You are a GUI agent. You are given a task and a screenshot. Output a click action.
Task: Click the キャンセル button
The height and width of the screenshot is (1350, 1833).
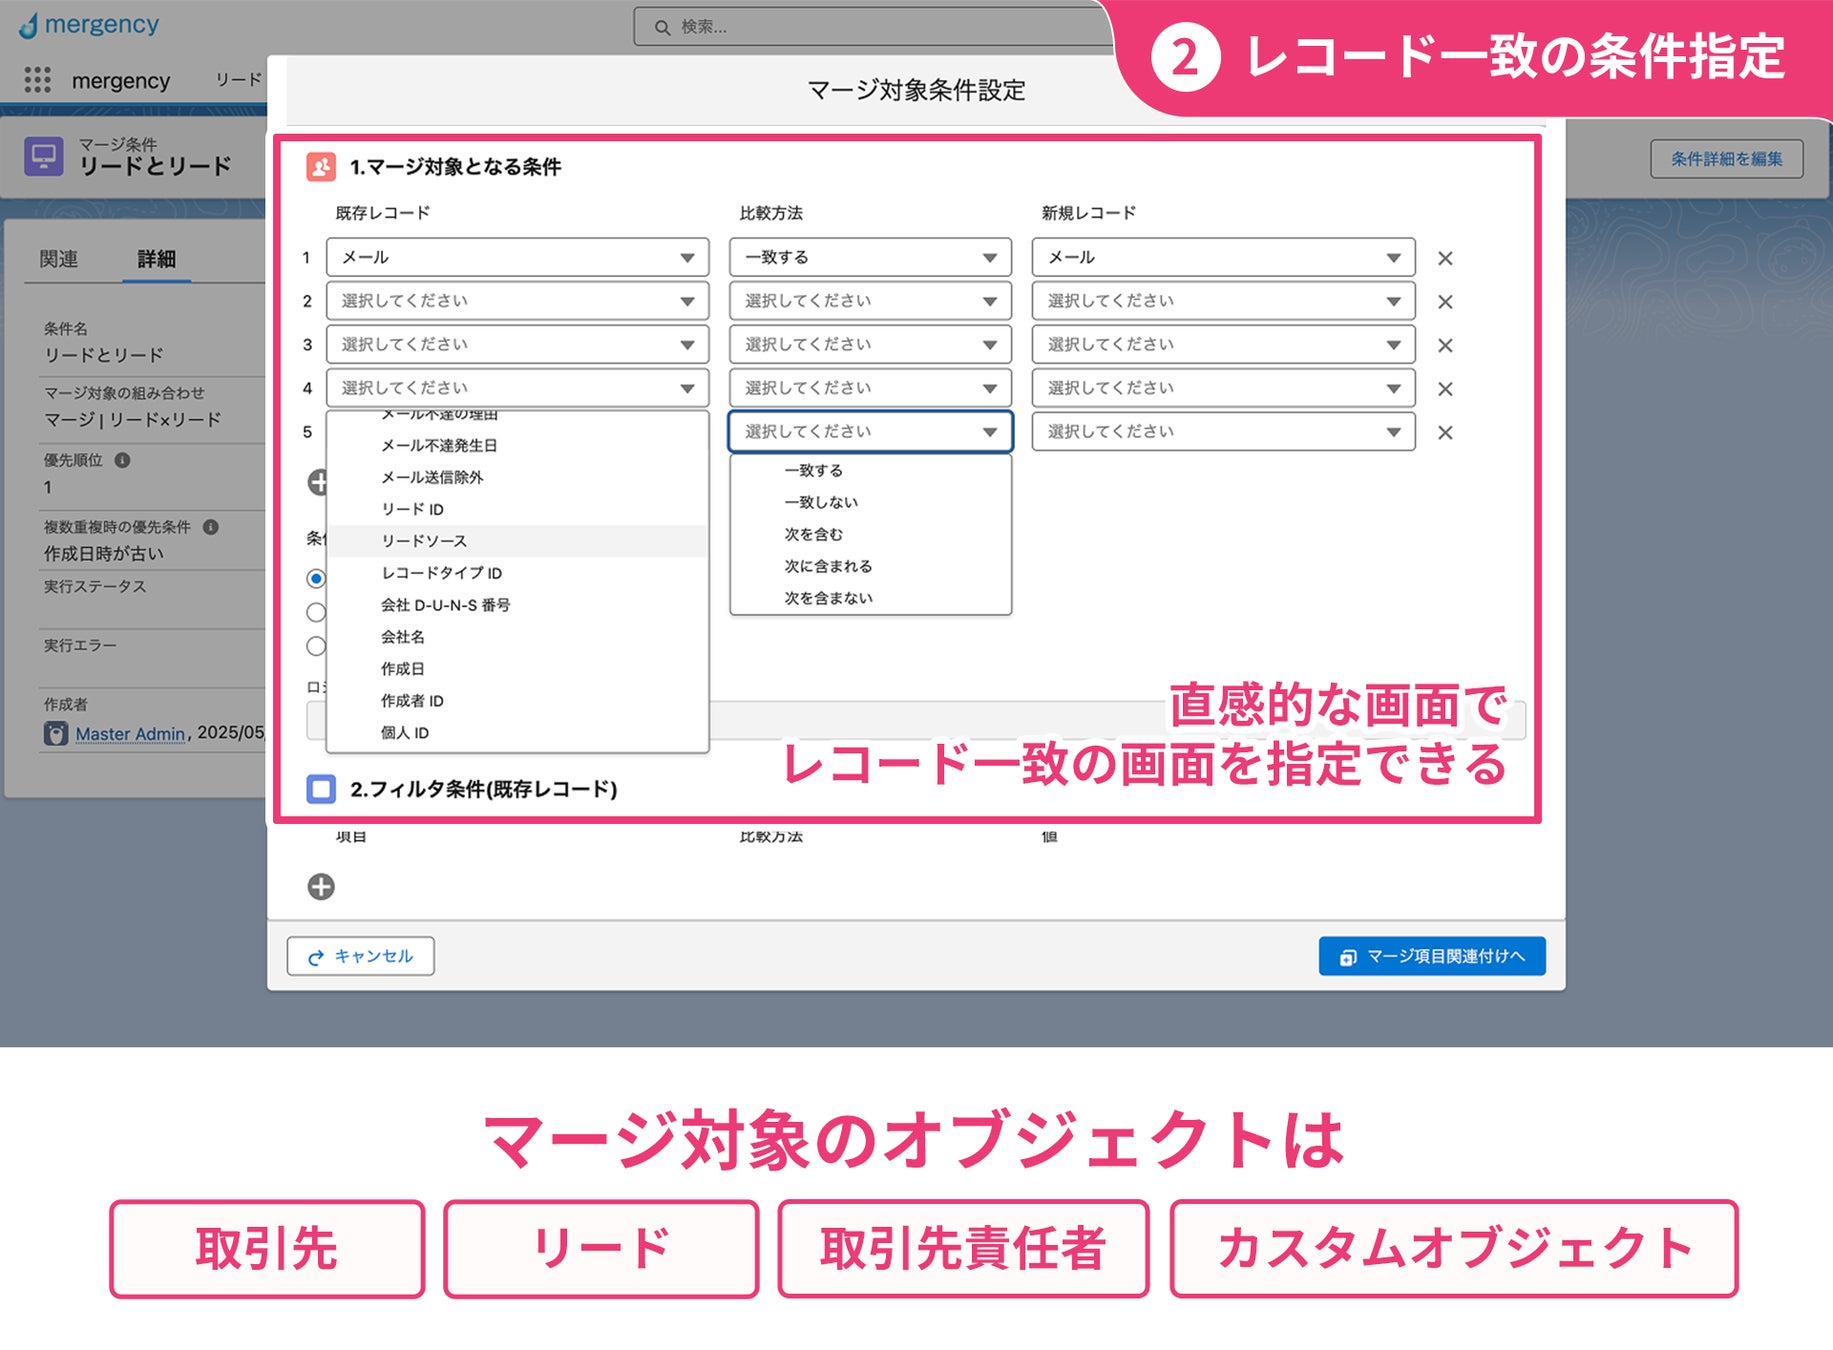360,956
